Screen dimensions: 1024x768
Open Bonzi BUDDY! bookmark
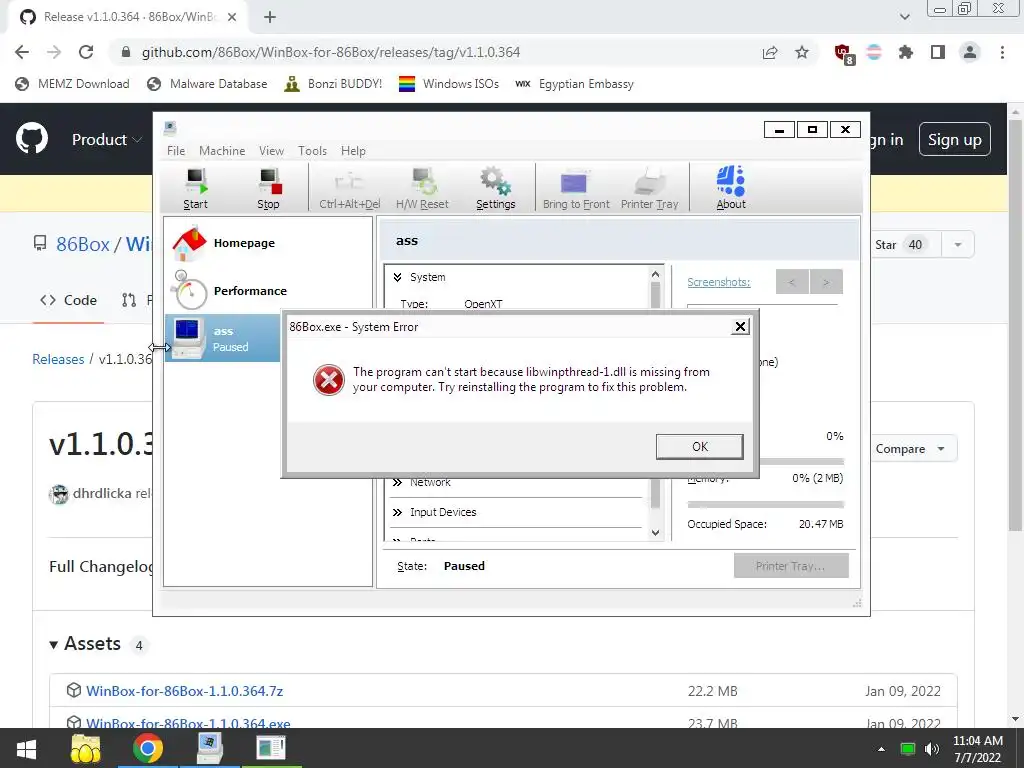[x=334, y=84]
